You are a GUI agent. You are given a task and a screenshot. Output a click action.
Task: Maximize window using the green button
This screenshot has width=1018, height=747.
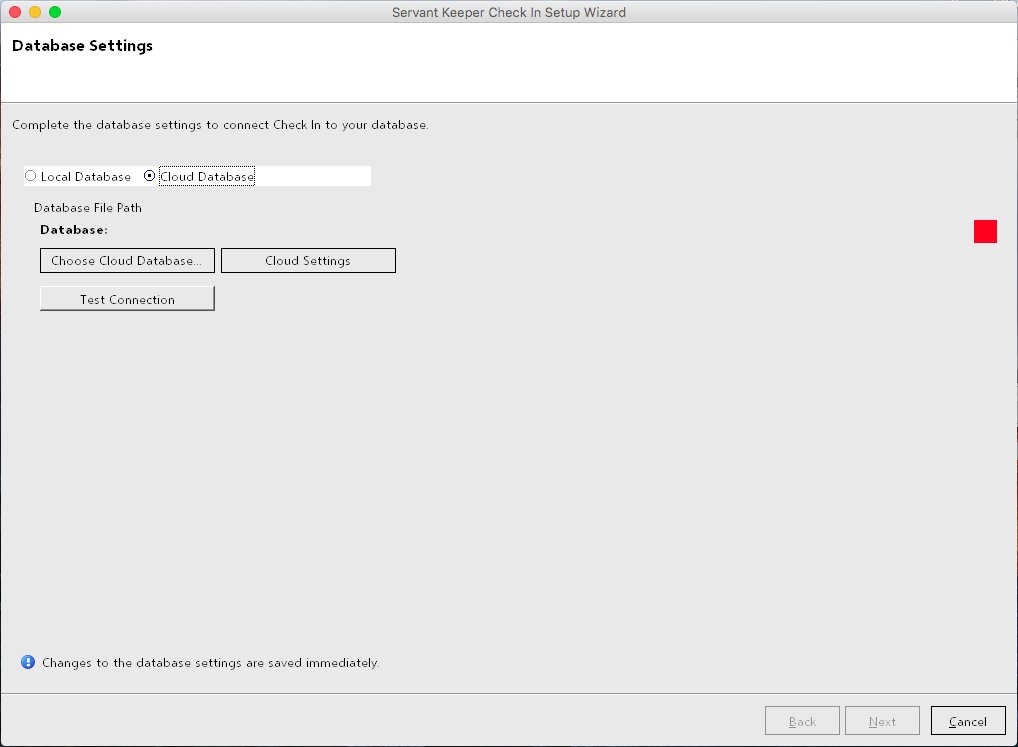point(55,12)
